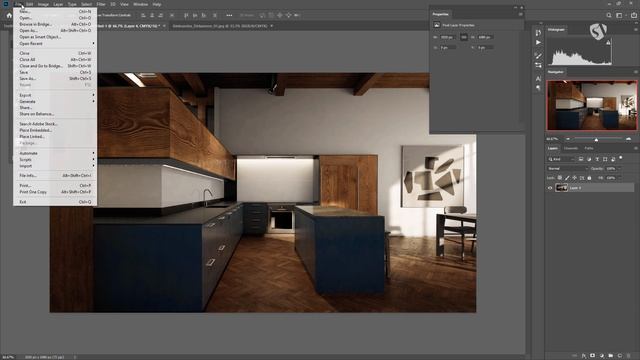Expand the Import submenu

tap(56, 166)
